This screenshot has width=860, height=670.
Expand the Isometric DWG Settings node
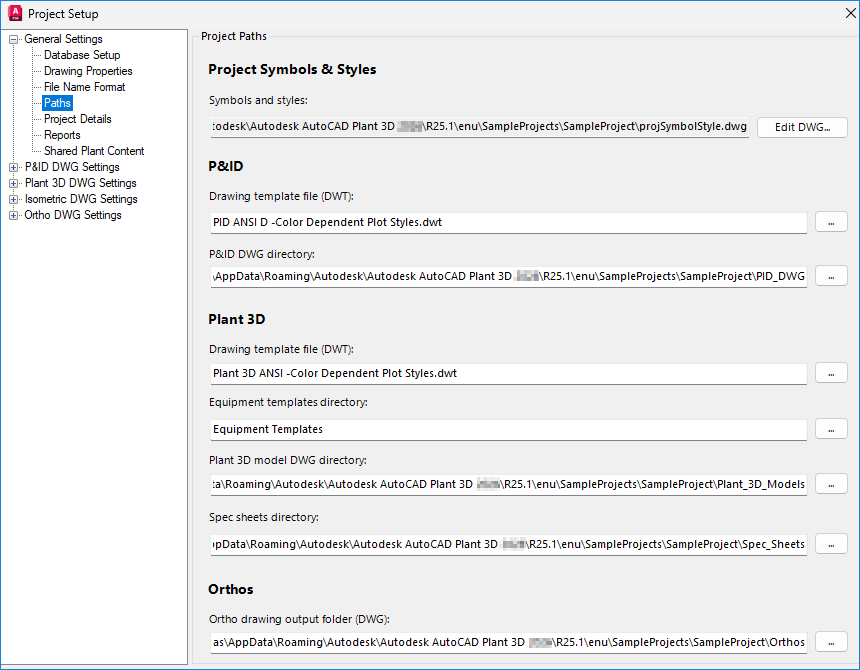[13, 199]
